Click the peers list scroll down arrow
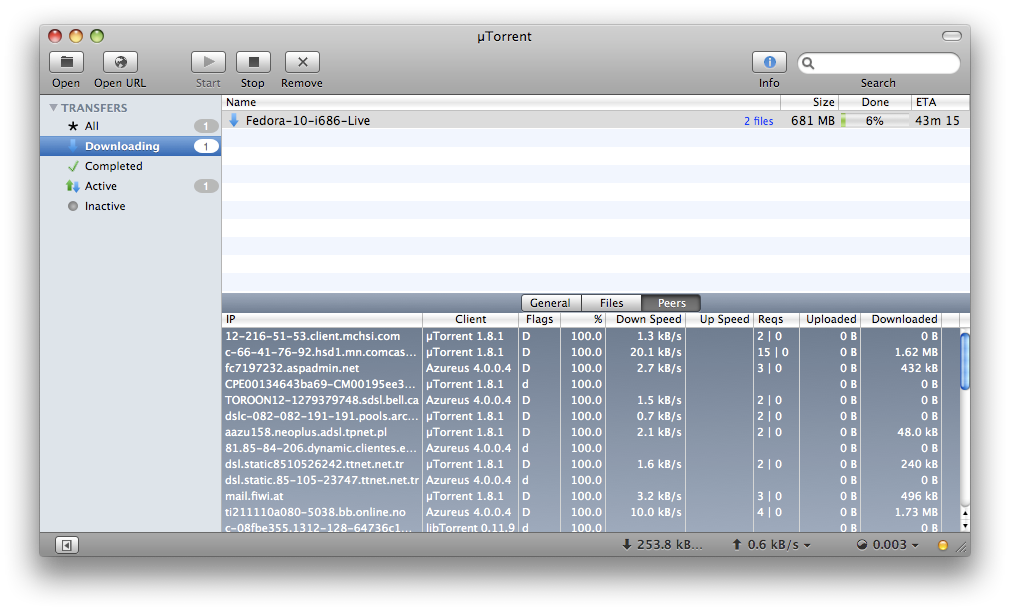Screen dimensions: 1010x611 pos(965,525)
